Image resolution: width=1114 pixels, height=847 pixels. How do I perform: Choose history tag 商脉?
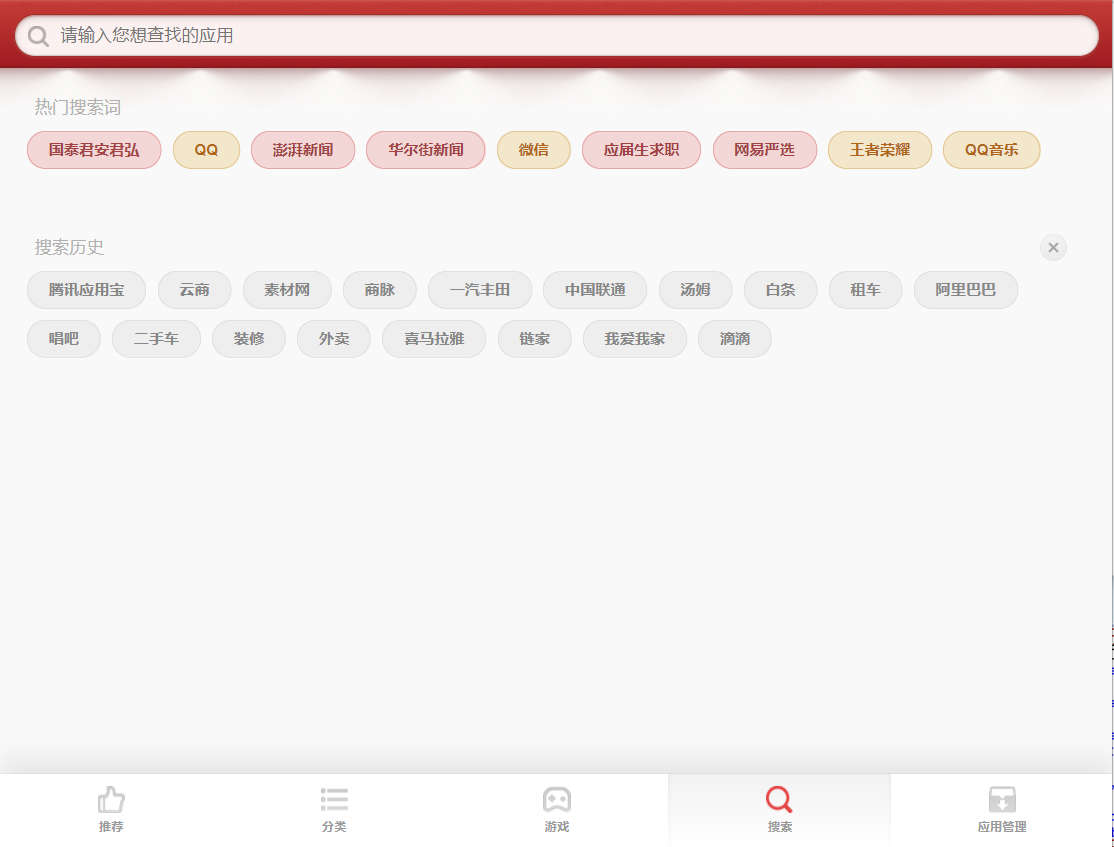tap(379, 290)
